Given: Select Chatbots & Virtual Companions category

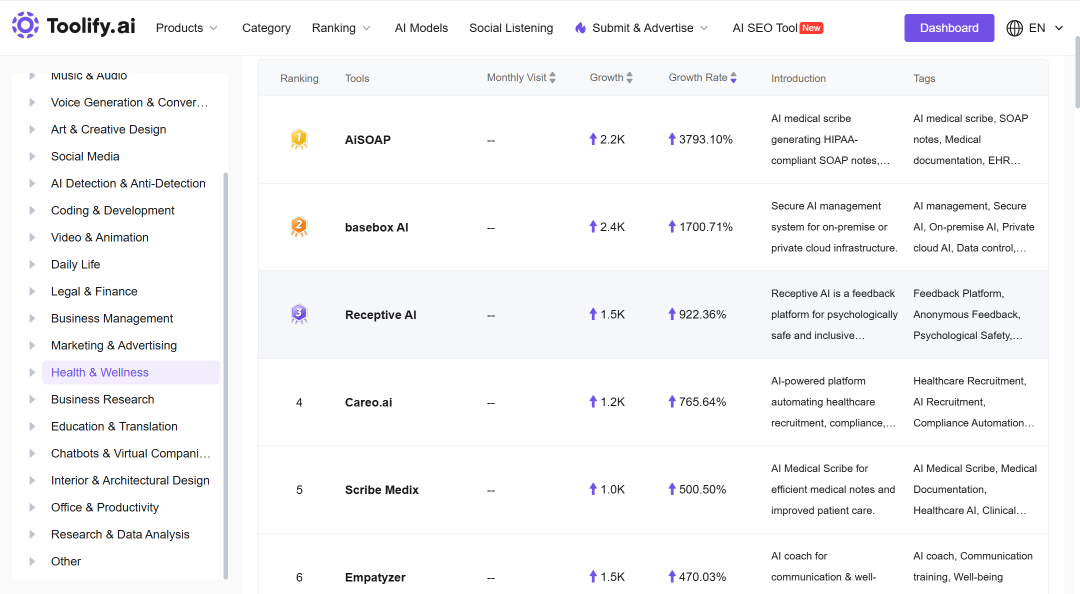Looking at the screenshot, I should tap(130, 453).
